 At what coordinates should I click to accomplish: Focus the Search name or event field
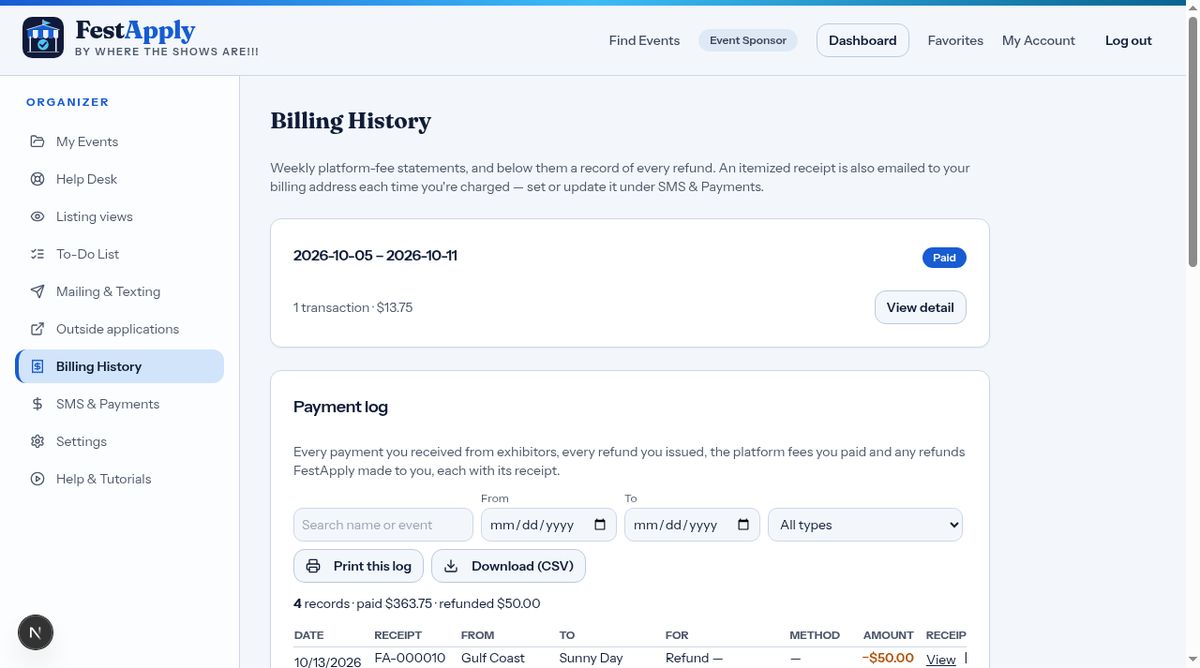point(383,524)
